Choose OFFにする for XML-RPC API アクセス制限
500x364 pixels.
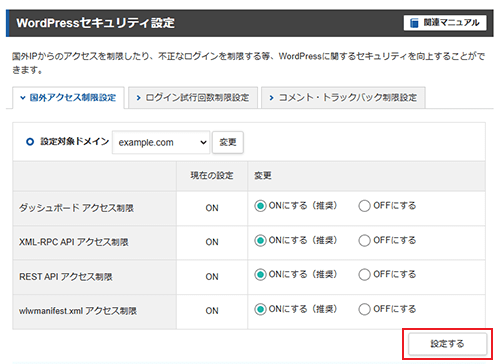(x=364, y=240)
